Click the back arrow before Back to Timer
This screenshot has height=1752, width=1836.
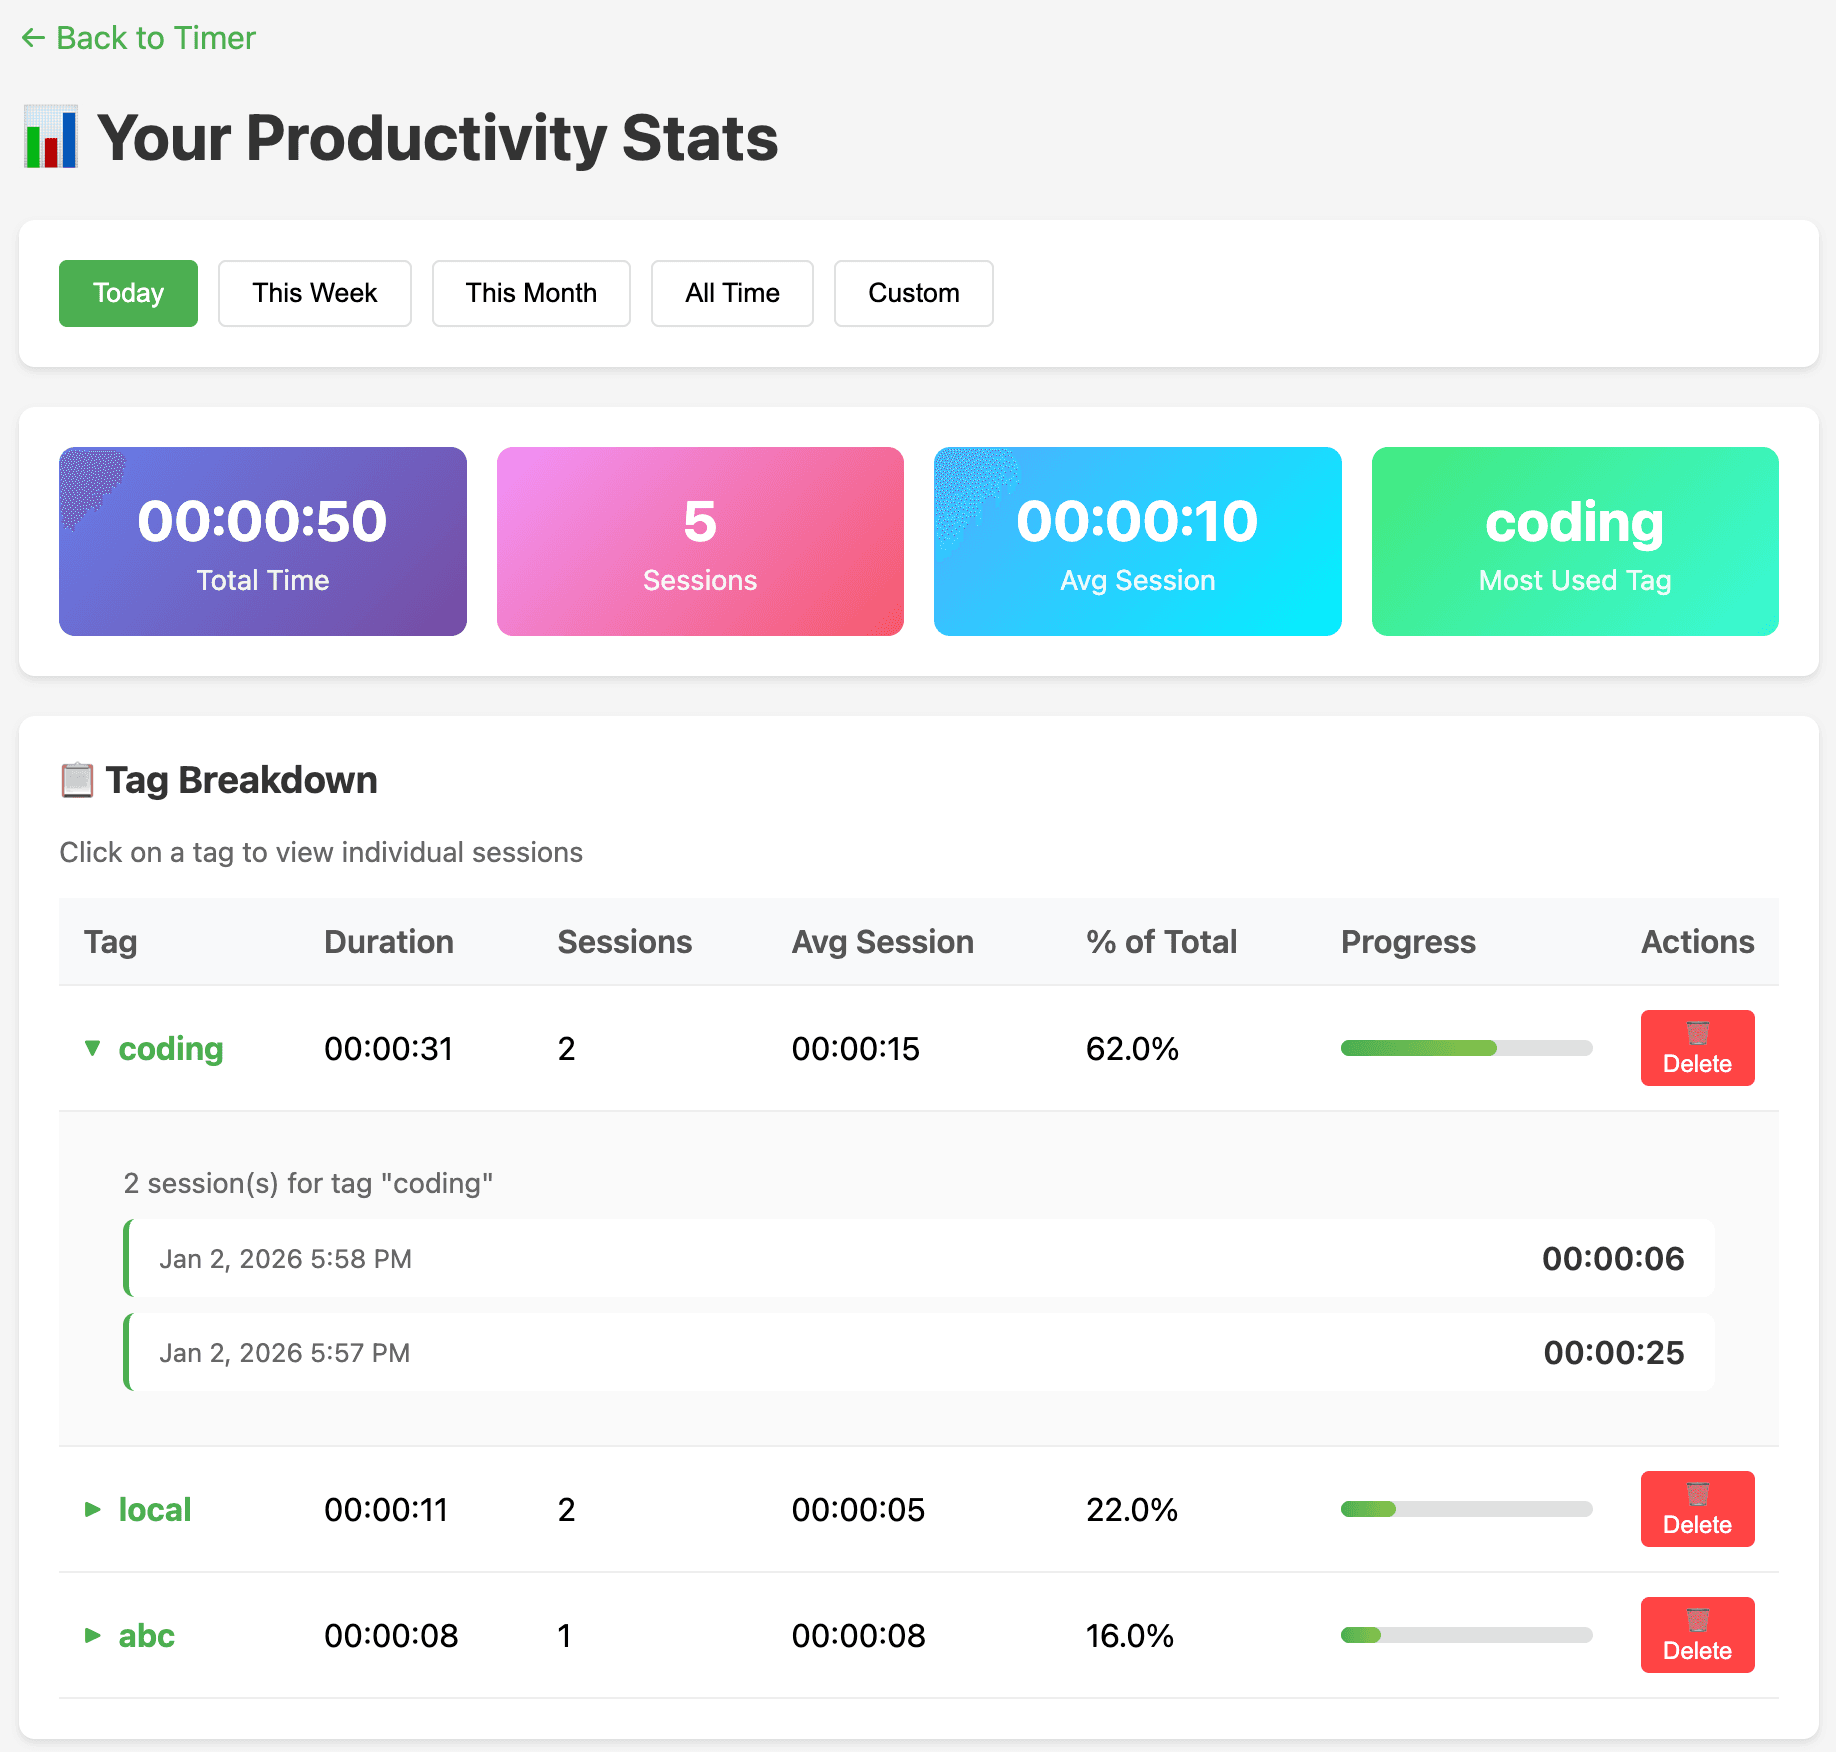(33, 37)
